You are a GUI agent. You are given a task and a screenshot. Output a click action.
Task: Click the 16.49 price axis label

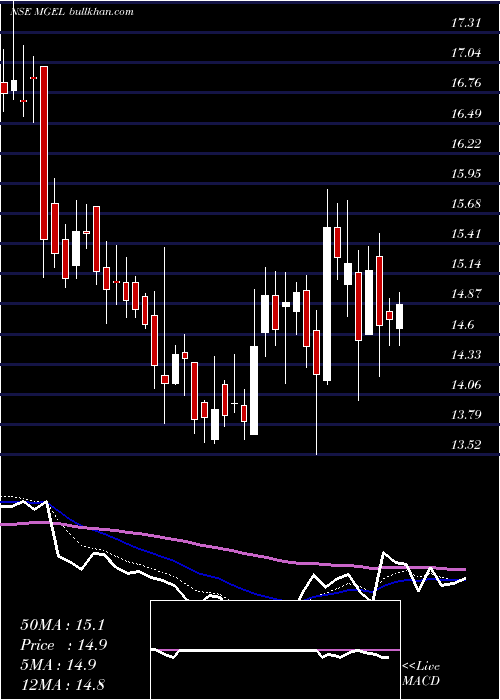tap(466, 113)
